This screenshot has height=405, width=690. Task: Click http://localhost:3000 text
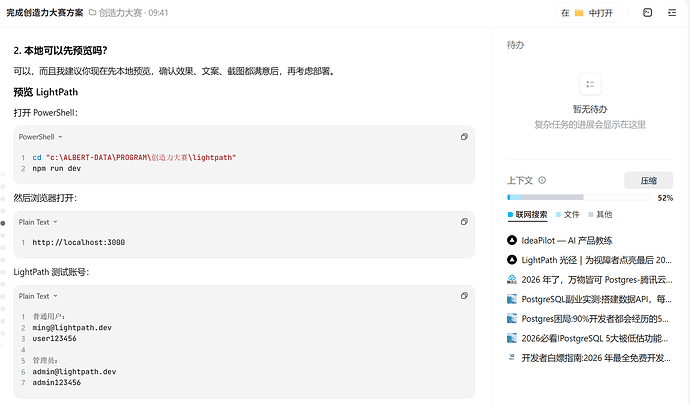point(78,243)
